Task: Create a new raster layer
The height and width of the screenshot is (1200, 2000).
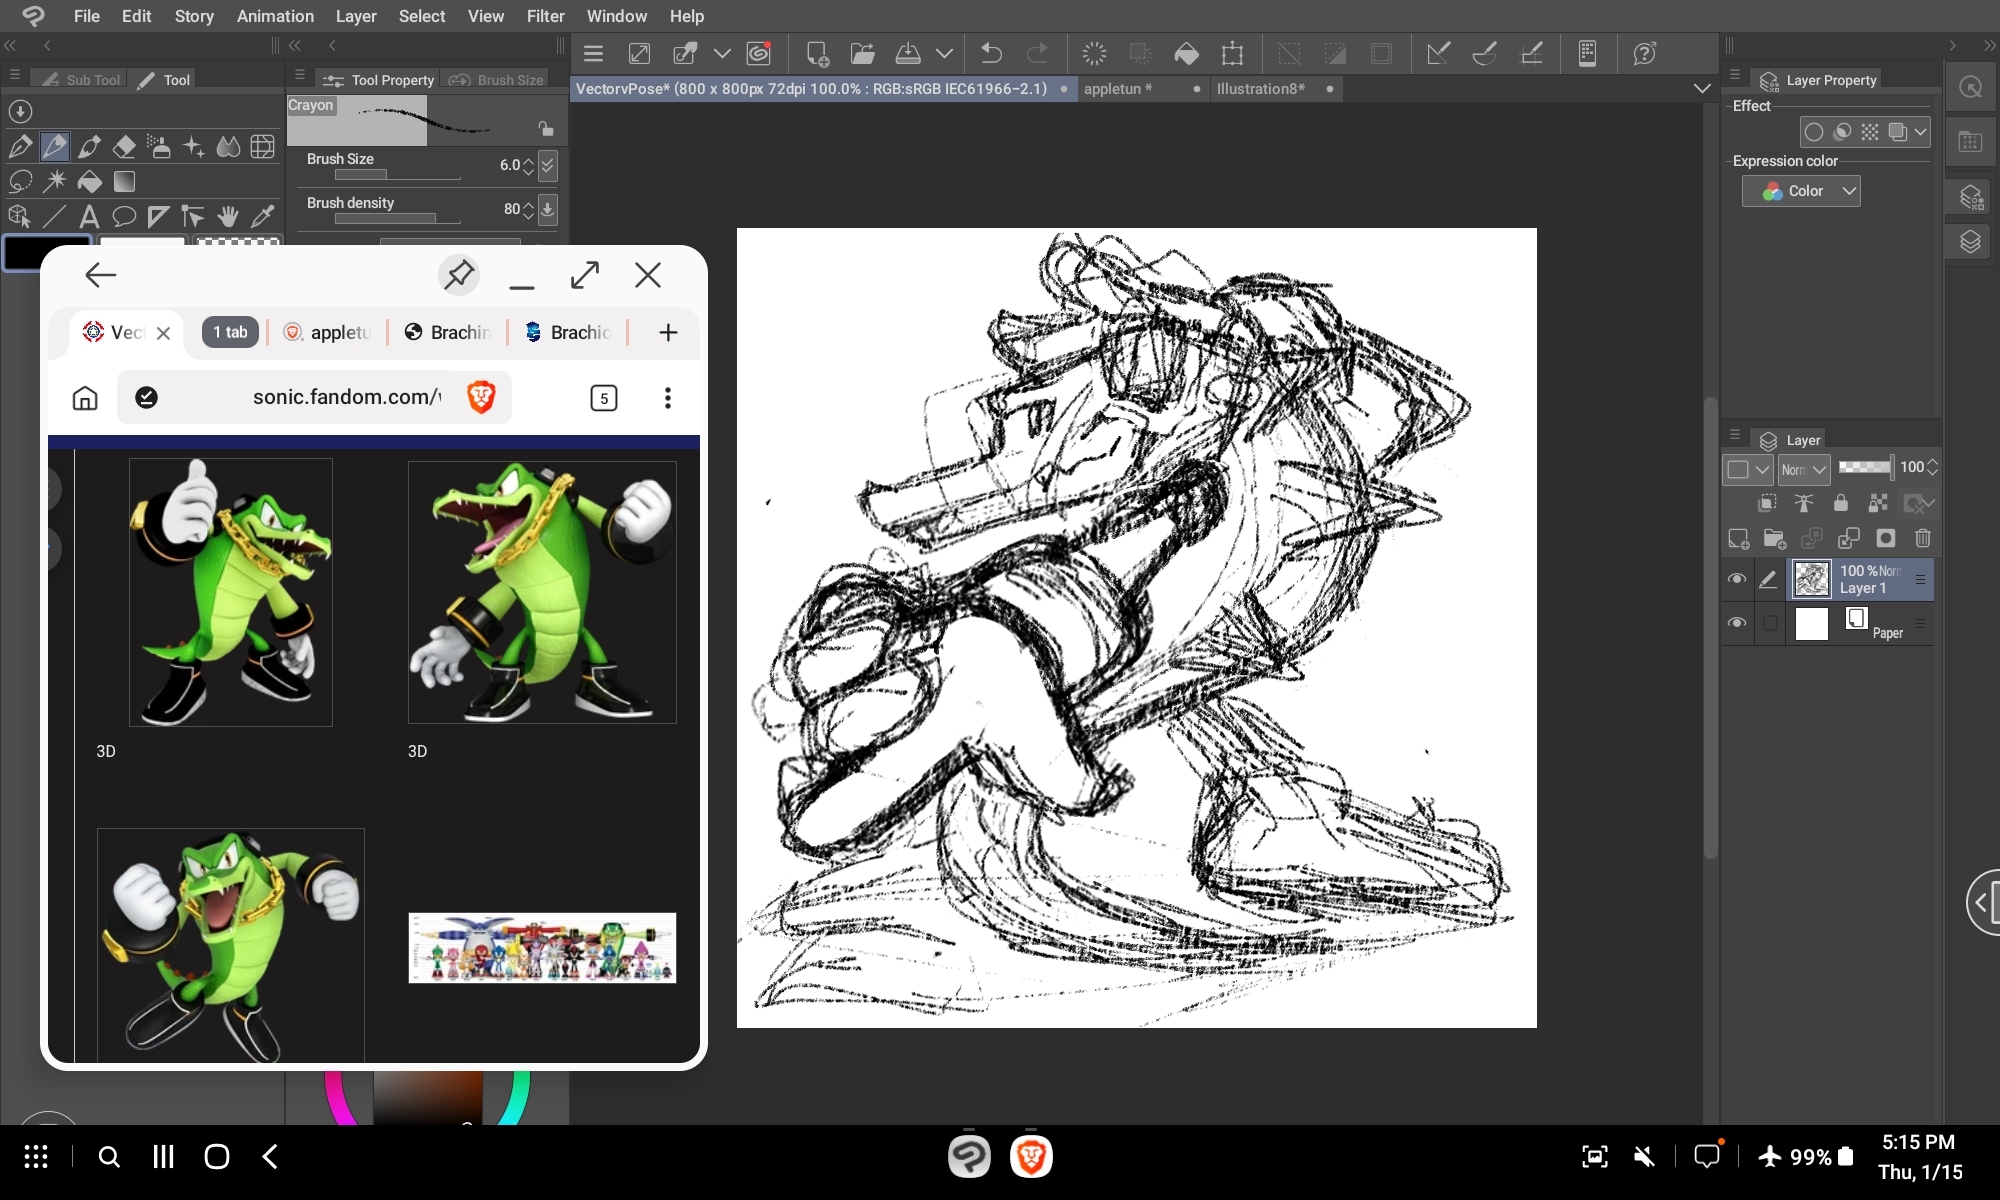Action: (1738, 539)
